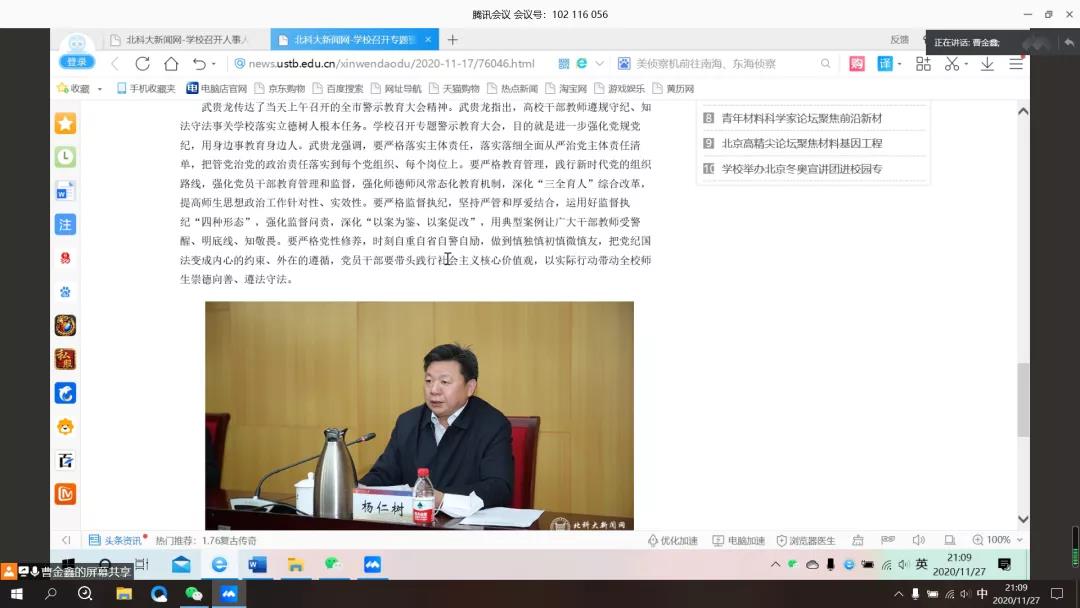Select the scissors screenshot tool
The width and height of the screenshot is (1080, 608).
tap(952, 63)
